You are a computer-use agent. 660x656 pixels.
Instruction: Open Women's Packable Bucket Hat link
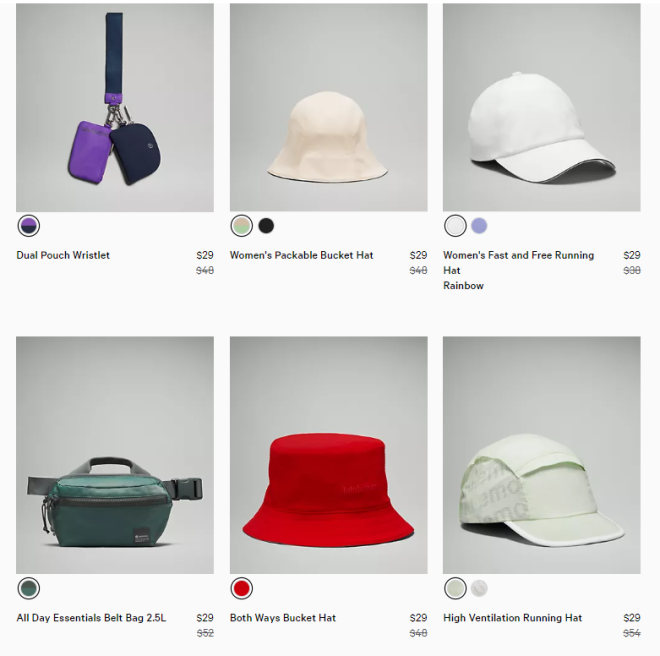pyautogui.click(x=301, y=255)
